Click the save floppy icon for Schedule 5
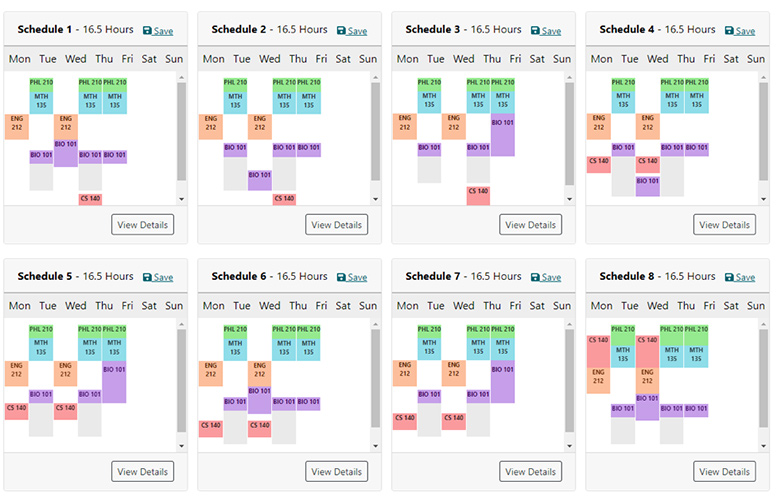Image resolution: width=777 pixels, height=500 pixels. click(148, 277)
